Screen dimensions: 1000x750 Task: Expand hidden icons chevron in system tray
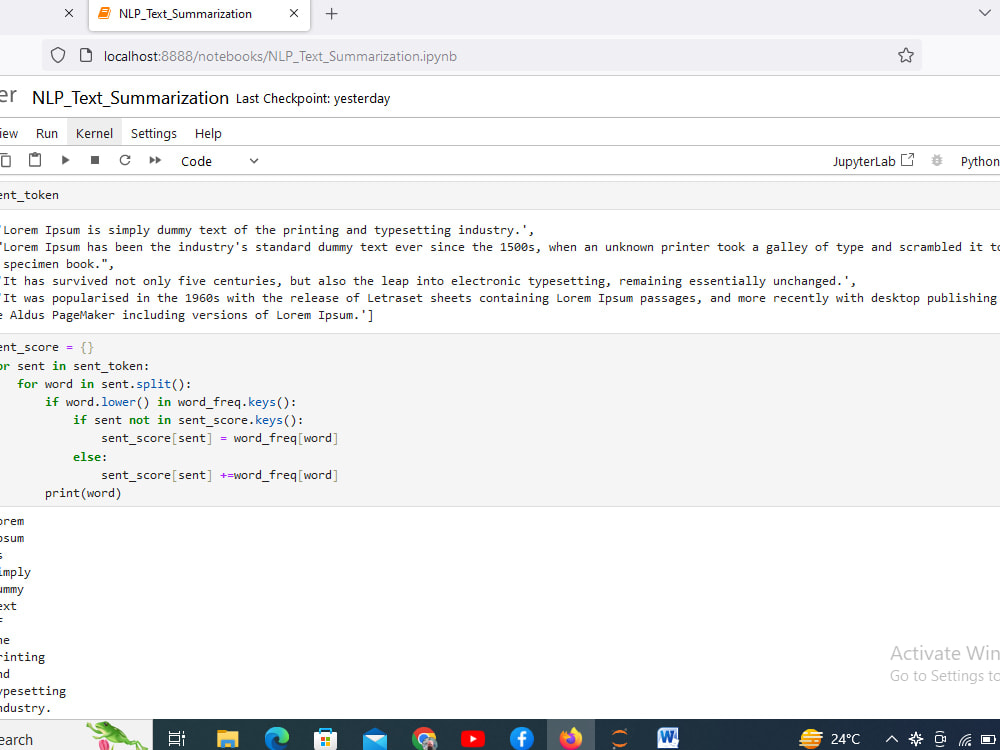(891, 739)
